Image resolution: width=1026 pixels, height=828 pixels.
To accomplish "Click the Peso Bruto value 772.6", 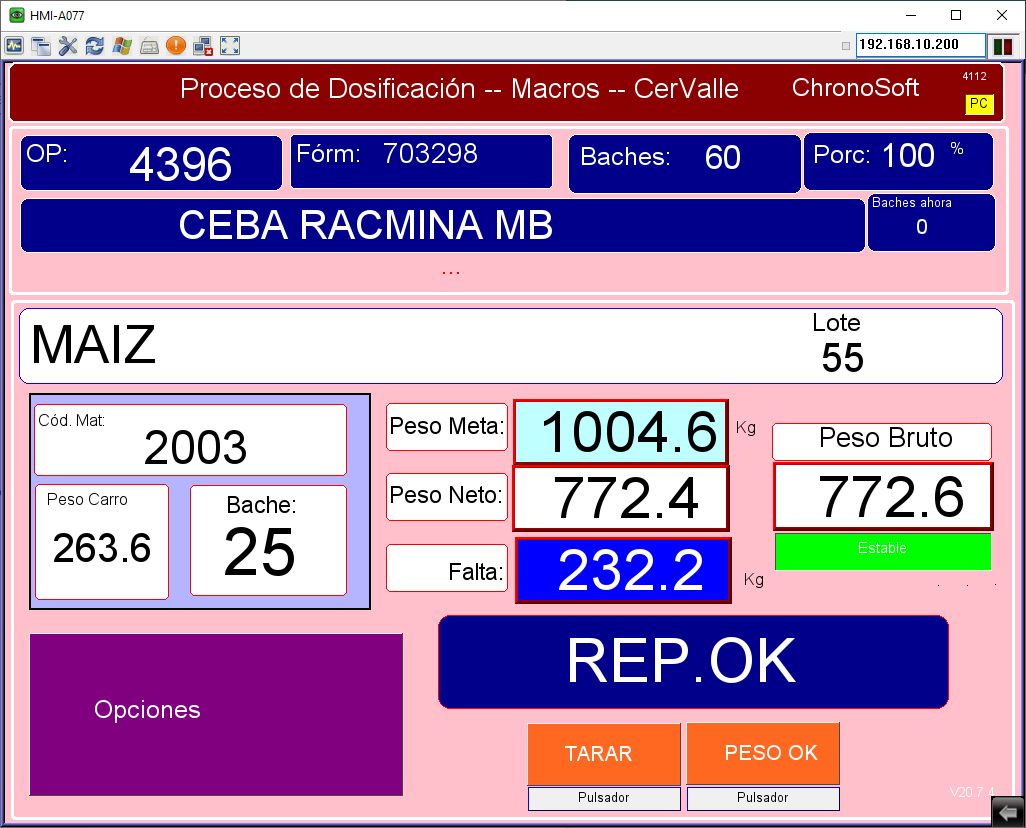I will (883, 496).
